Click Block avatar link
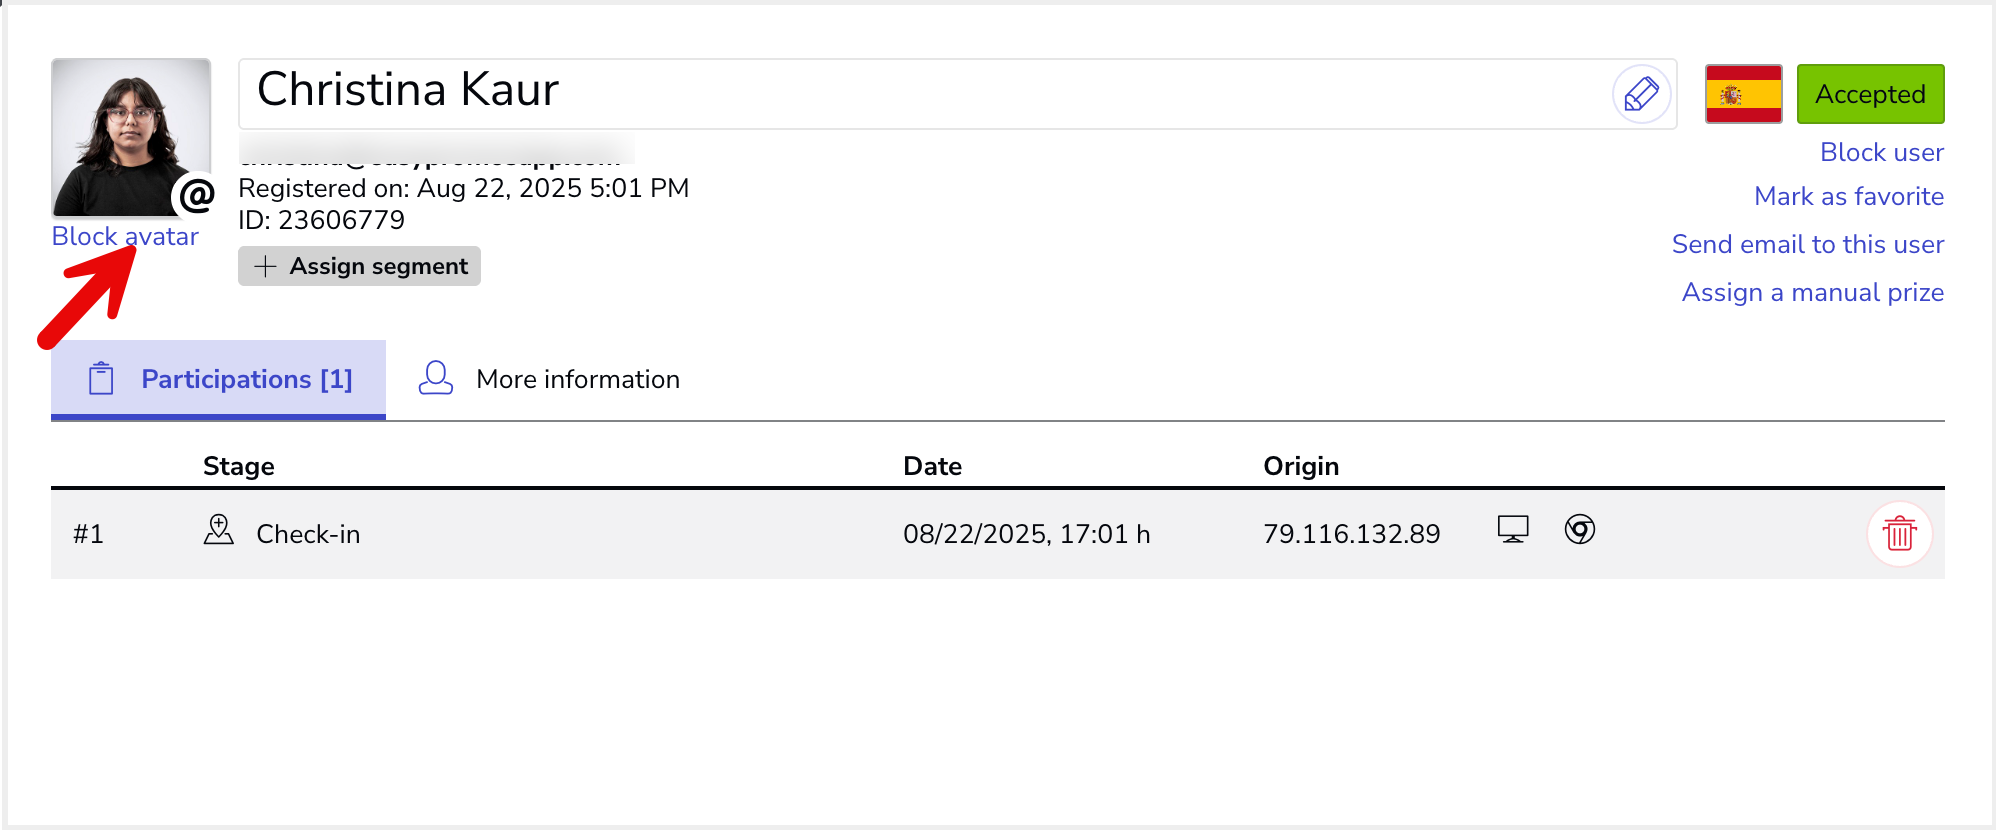This screenshot has height=830, width=1996. 125,236
